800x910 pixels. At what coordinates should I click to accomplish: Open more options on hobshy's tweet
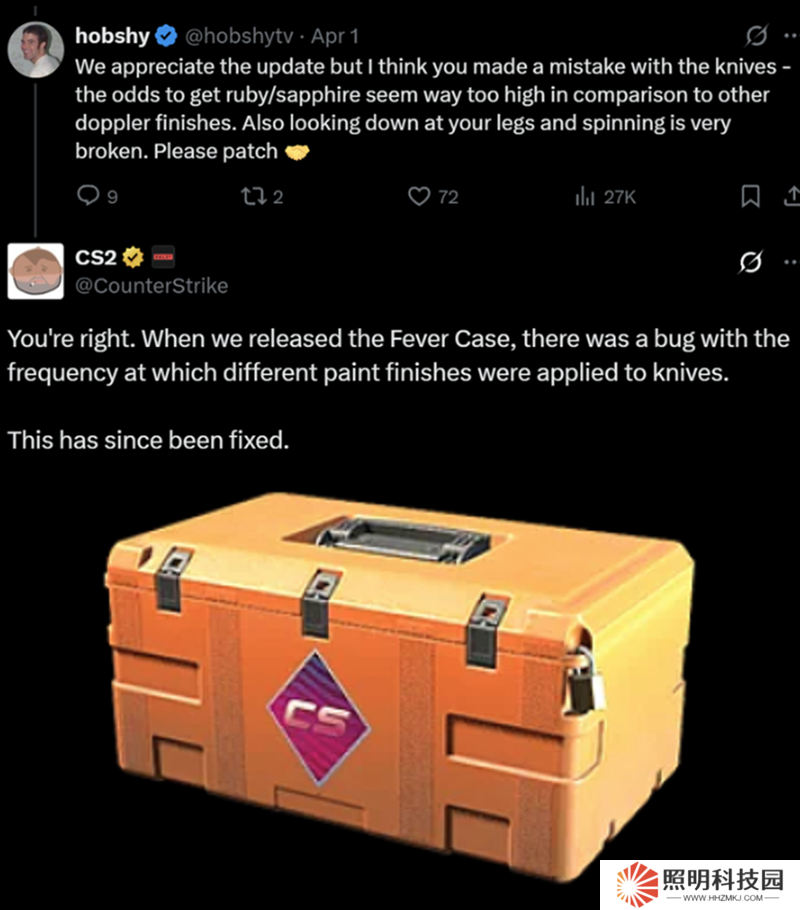791,36
